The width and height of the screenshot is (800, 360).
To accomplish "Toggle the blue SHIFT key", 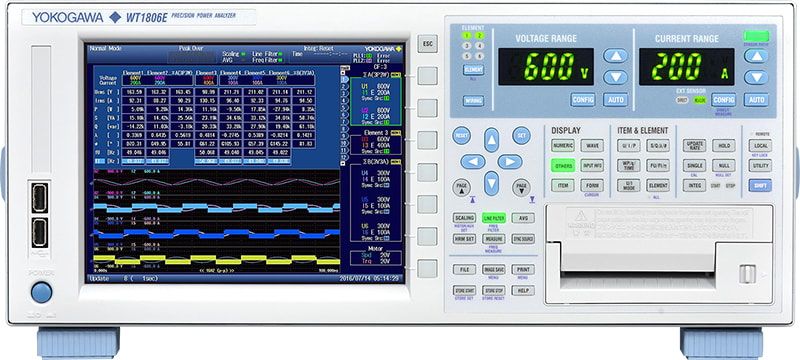I will [760, 186].
